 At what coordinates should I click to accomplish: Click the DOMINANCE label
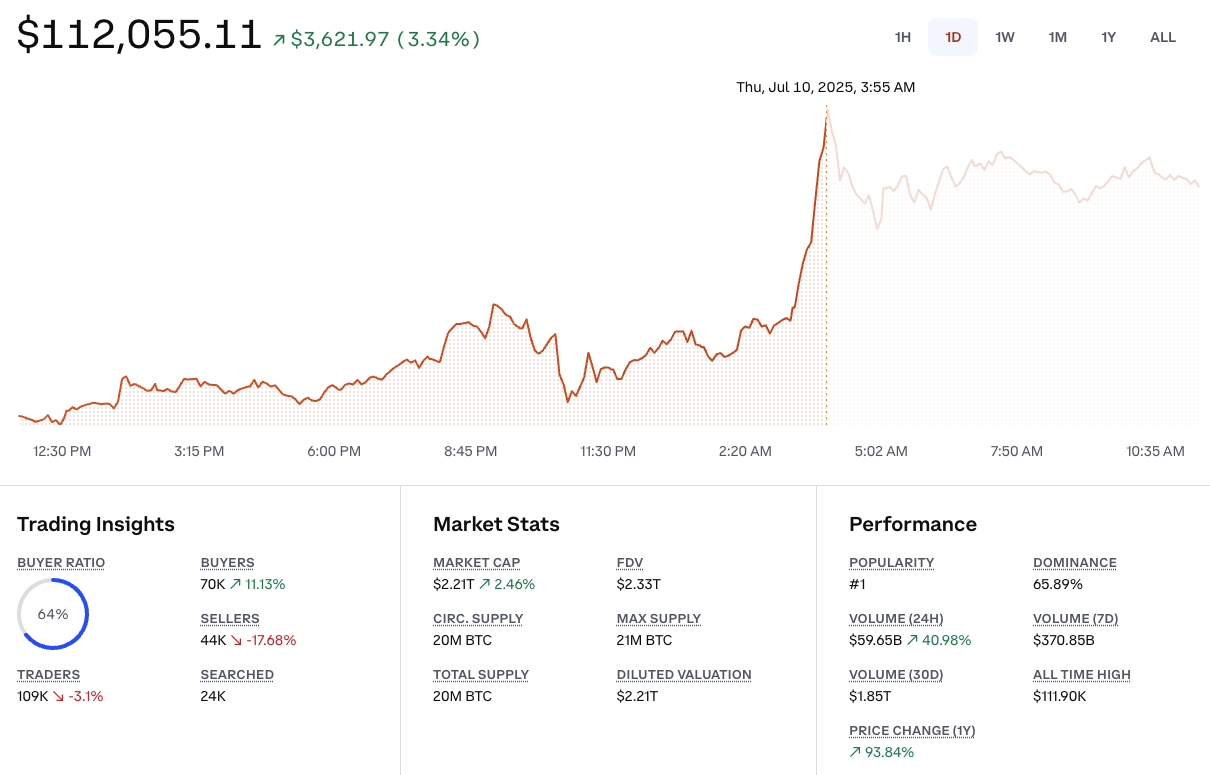(1075, 563)
